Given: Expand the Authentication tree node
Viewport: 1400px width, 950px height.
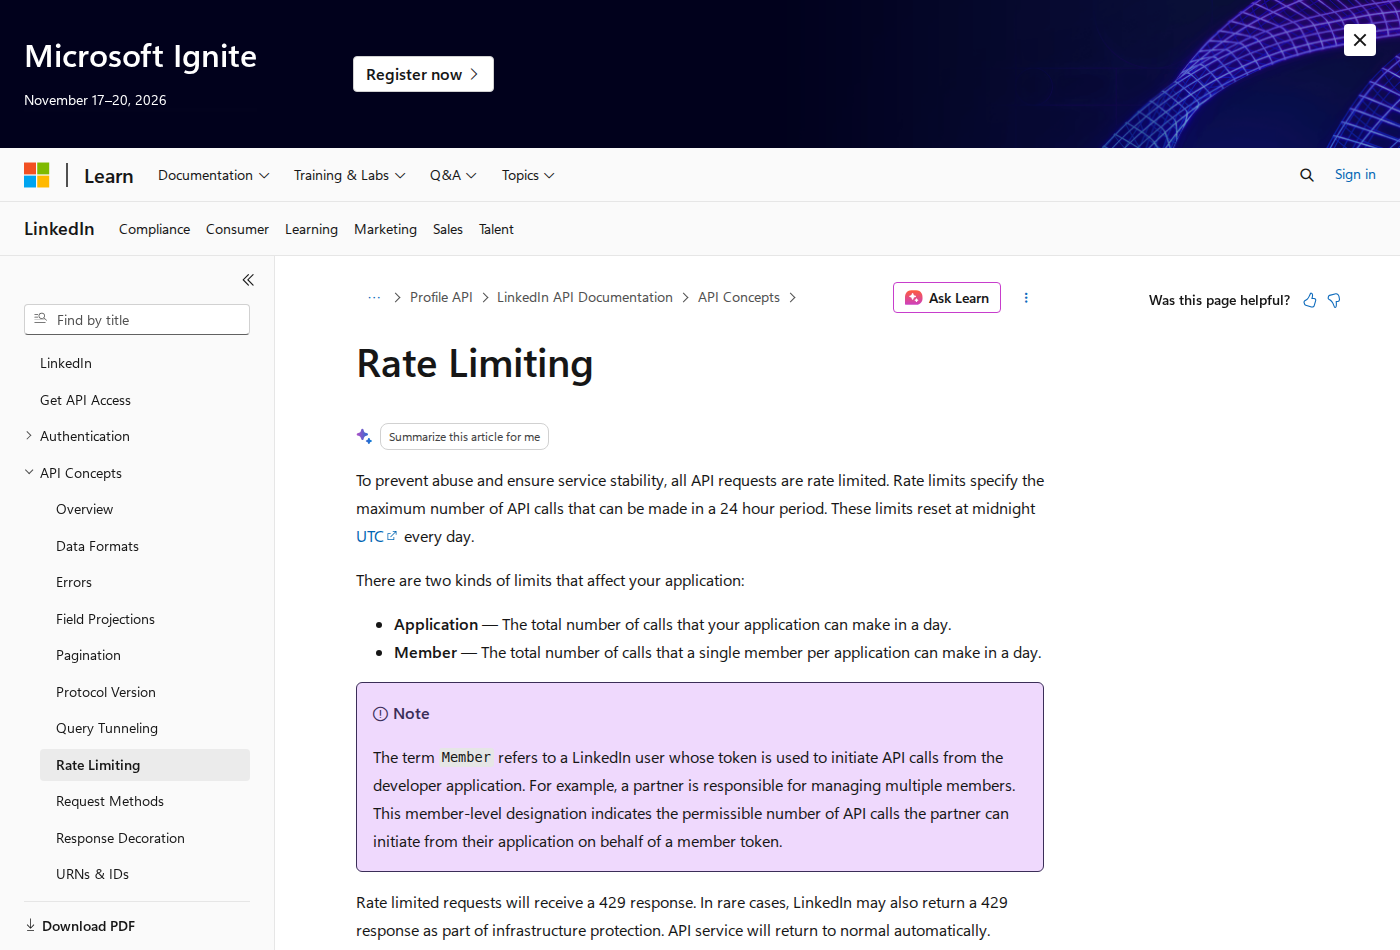Looking at the screenshot, I should 29,436.
